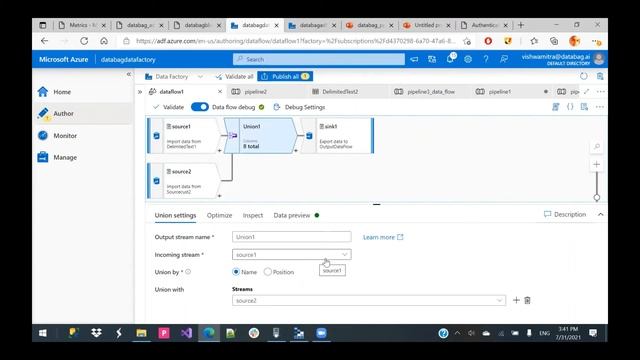
Task: Add transformation after source2 with plus
Action: tap(220, 196)
